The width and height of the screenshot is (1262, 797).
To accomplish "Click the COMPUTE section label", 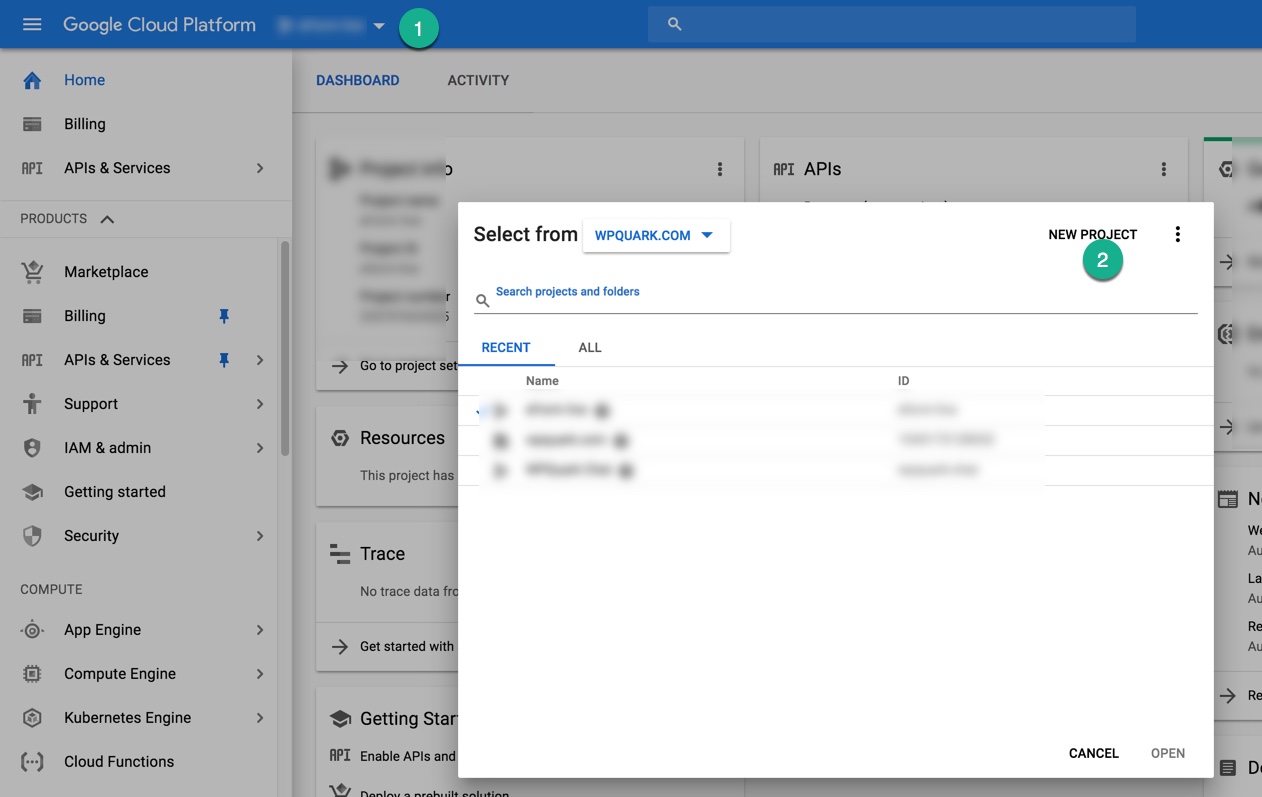I will point(51,590).
